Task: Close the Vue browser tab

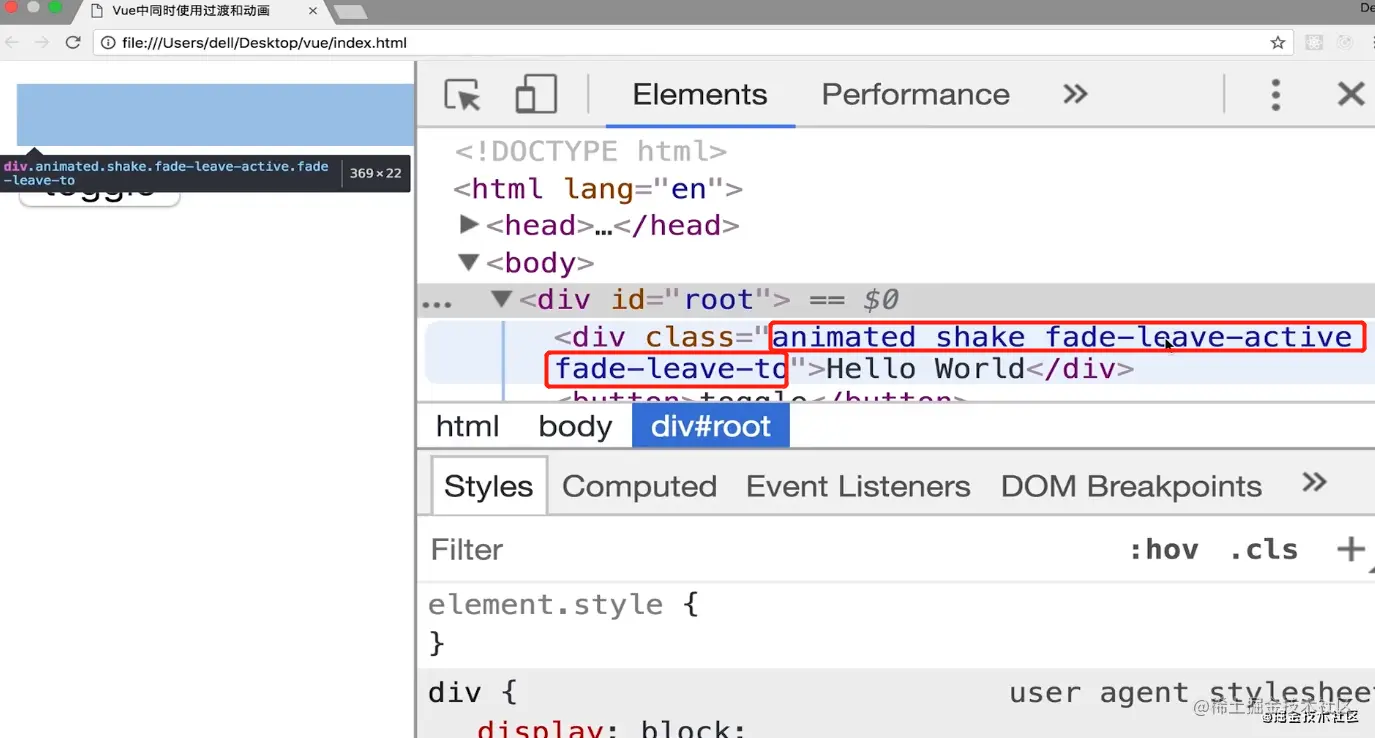Action: tap(312, 11)
